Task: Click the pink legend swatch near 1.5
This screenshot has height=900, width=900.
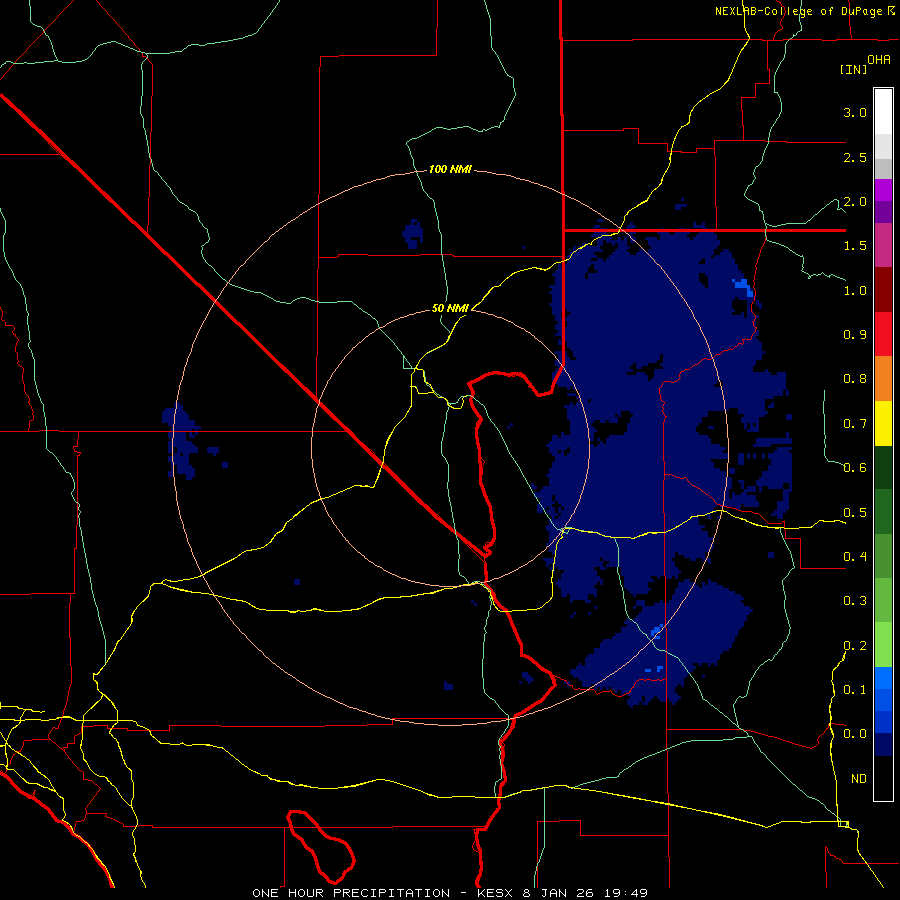Action: point(883,245)
